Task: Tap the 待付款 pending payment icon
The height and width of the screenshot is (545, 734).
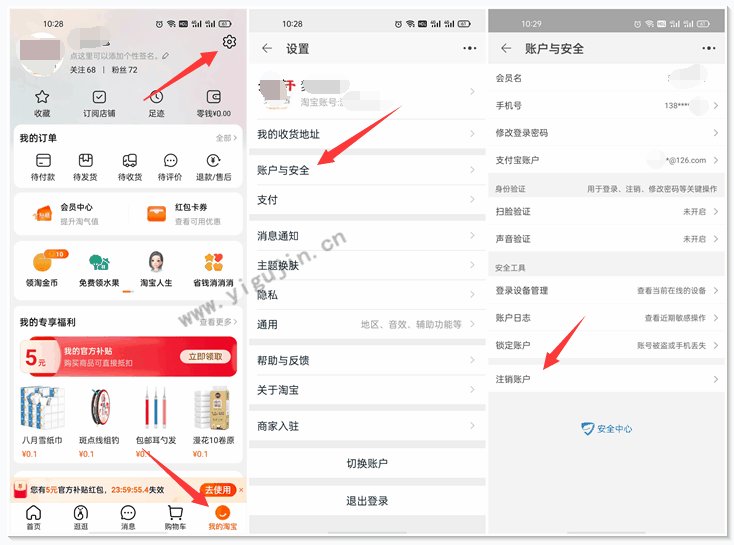Action: tap(43, 161)
